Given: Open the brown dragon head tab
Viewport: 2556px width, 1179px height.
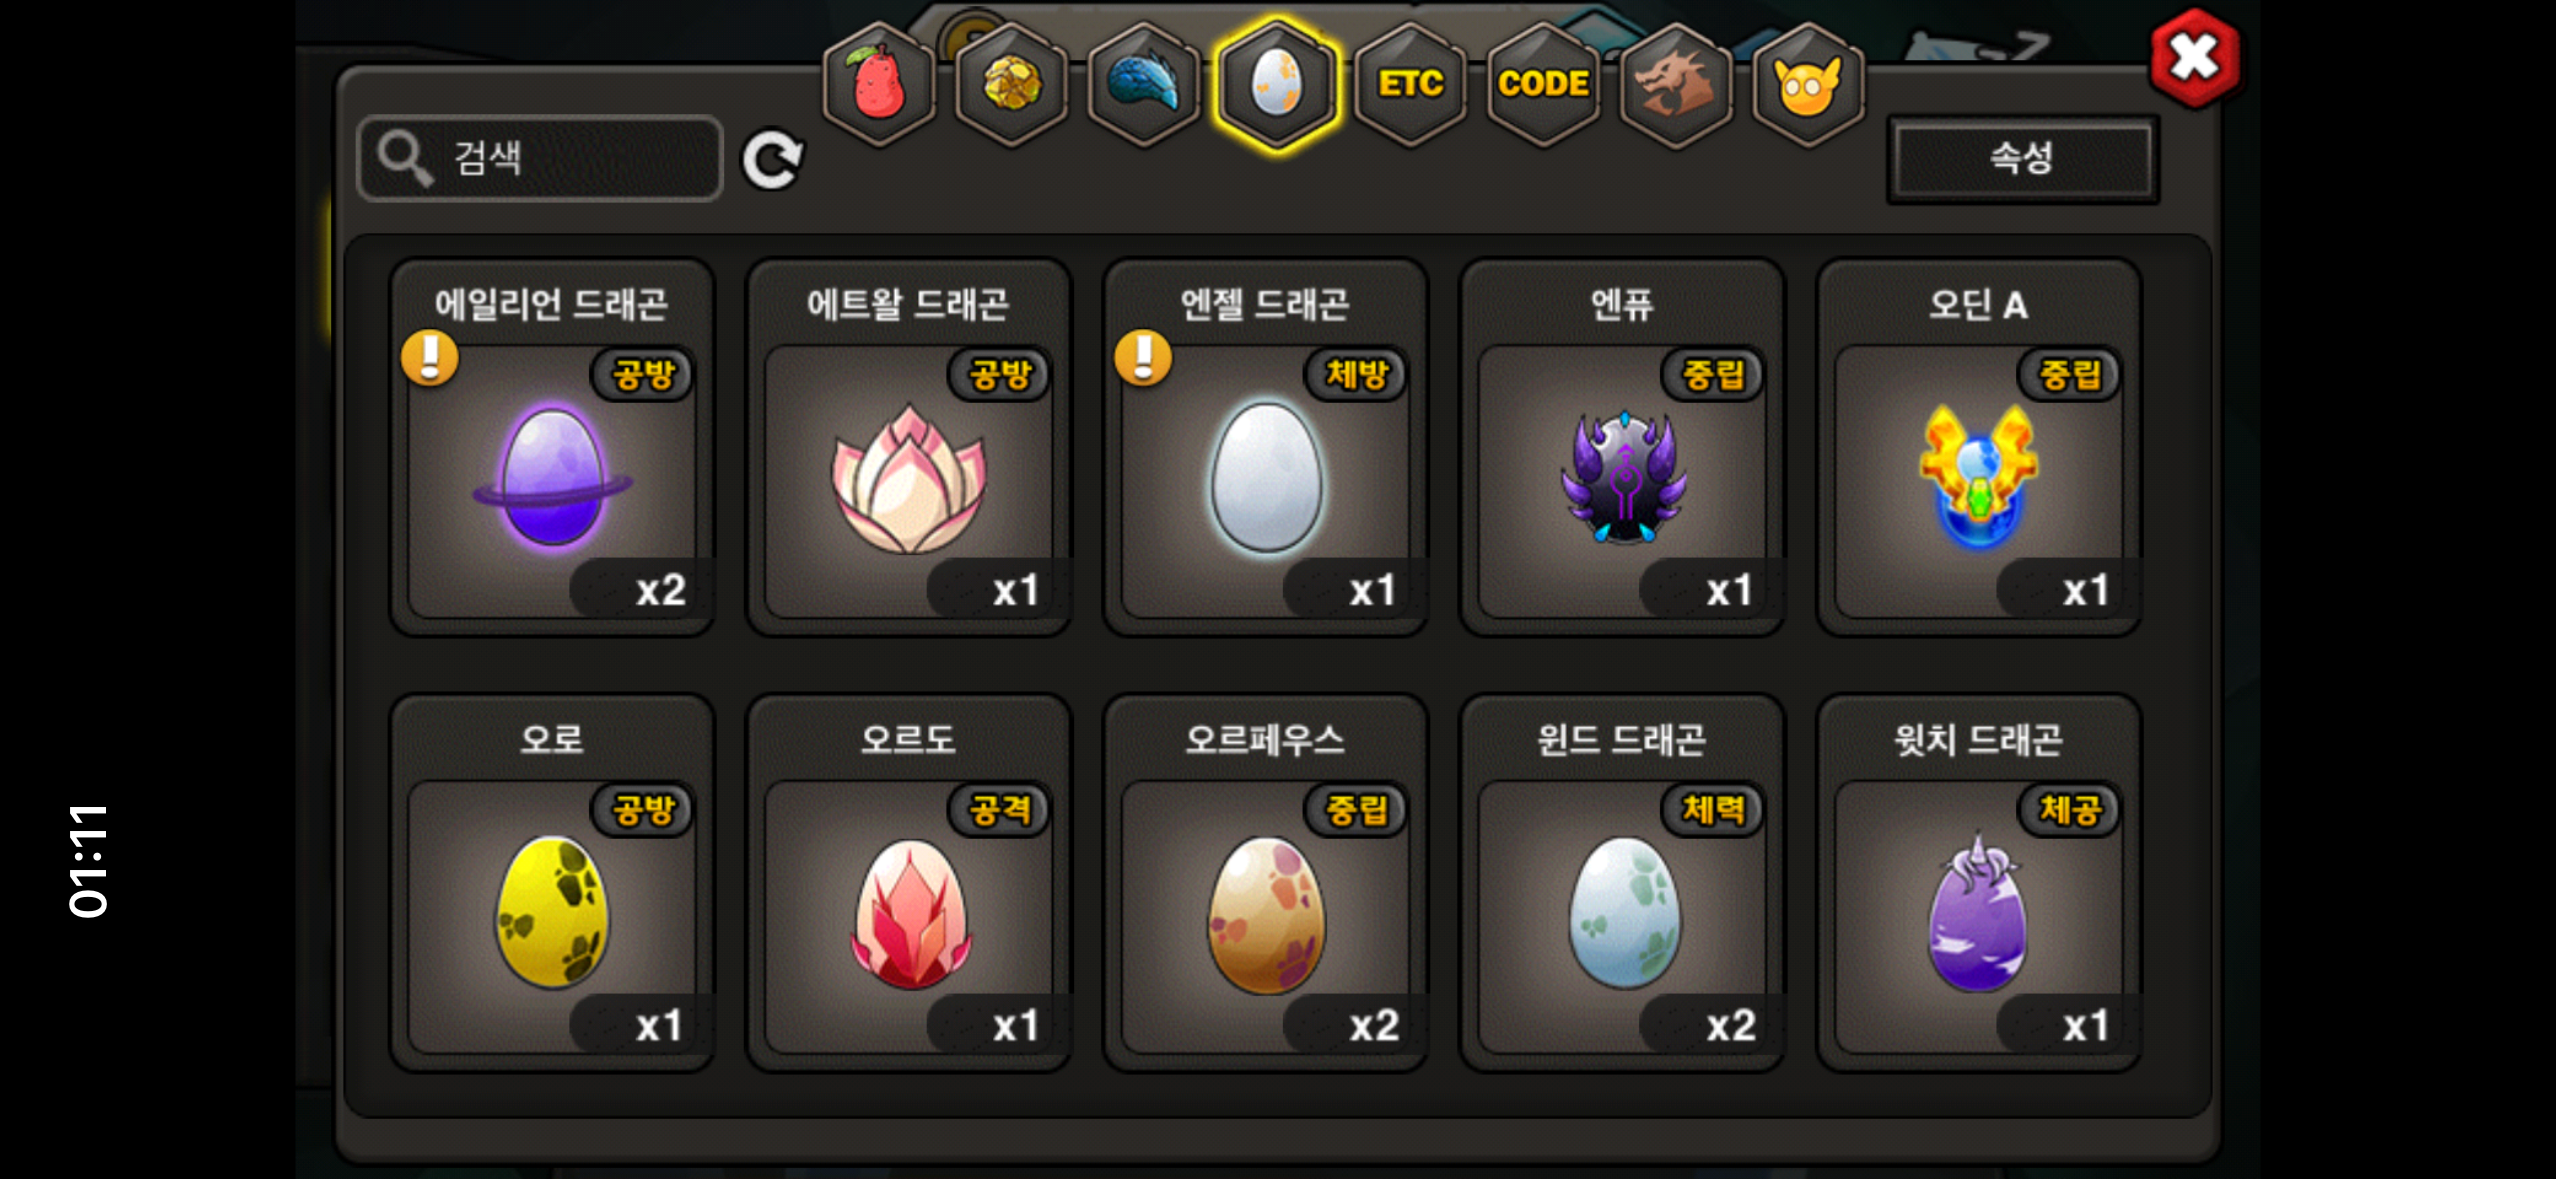Looking at the screenshot, I should tap(1676, 84).
